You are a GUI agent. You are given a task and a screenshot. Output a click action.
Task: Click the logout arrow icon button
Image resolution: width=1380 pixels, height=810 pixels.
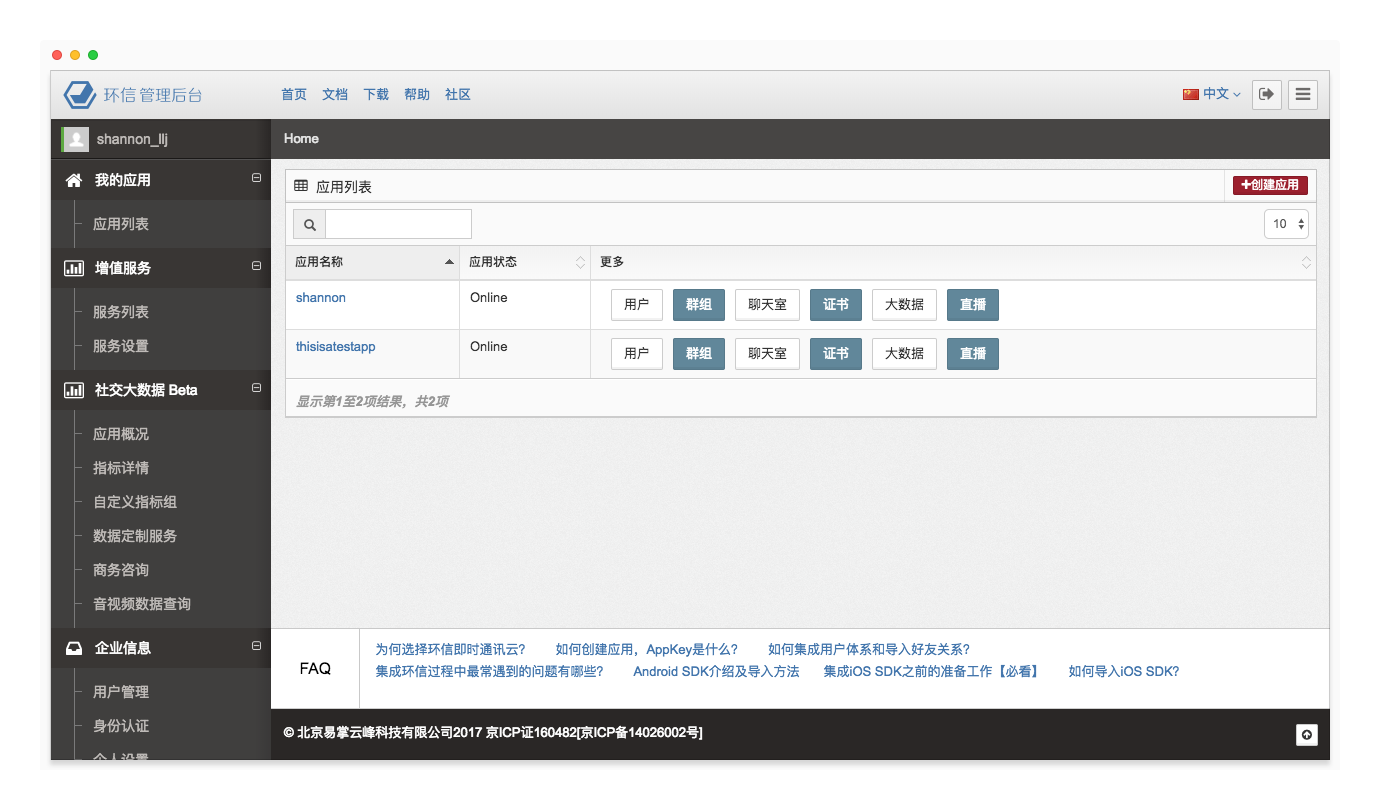[x=1267, y=94]
